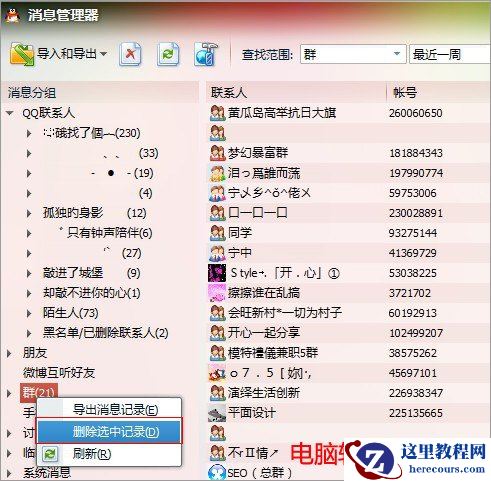Screen dimensions: 491x481
Task: Select account number 197990774
Action: (416, 173)
